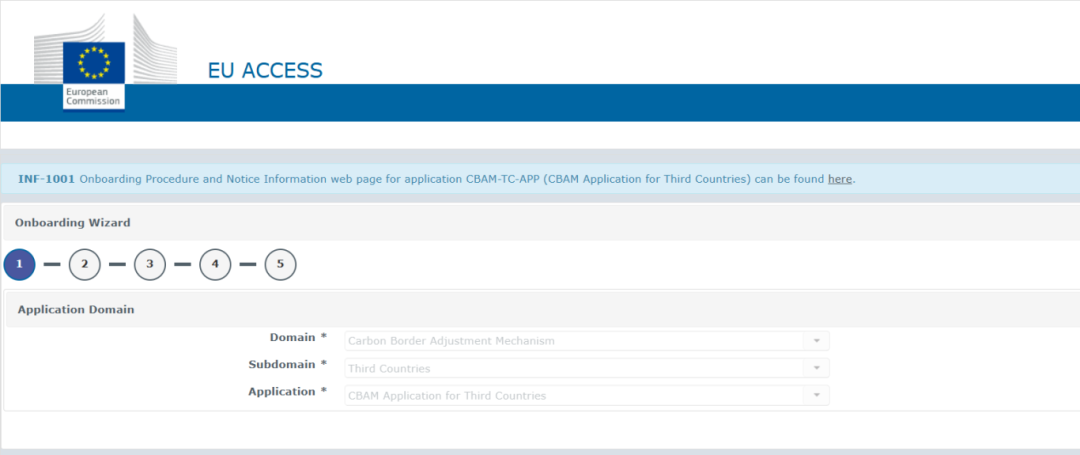Click the Onboarding Wizard panel header

[x=72, y=223]
